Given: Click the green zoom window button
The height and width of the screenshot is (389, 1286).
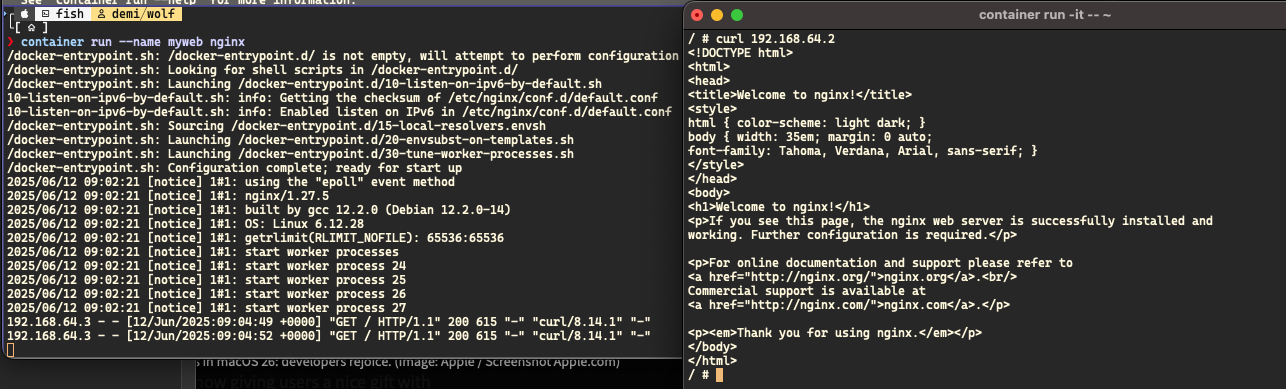Looking at the screenshot, I should click(x=738, y=16).
